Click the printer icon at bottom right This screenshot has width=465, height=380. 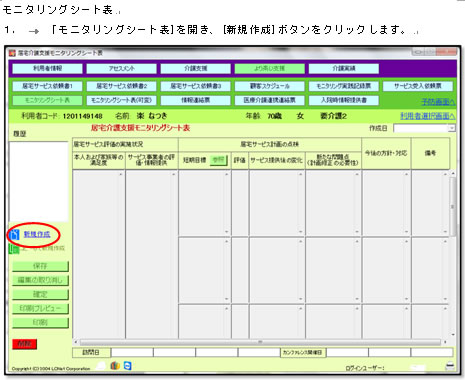(x=450, y=366)
